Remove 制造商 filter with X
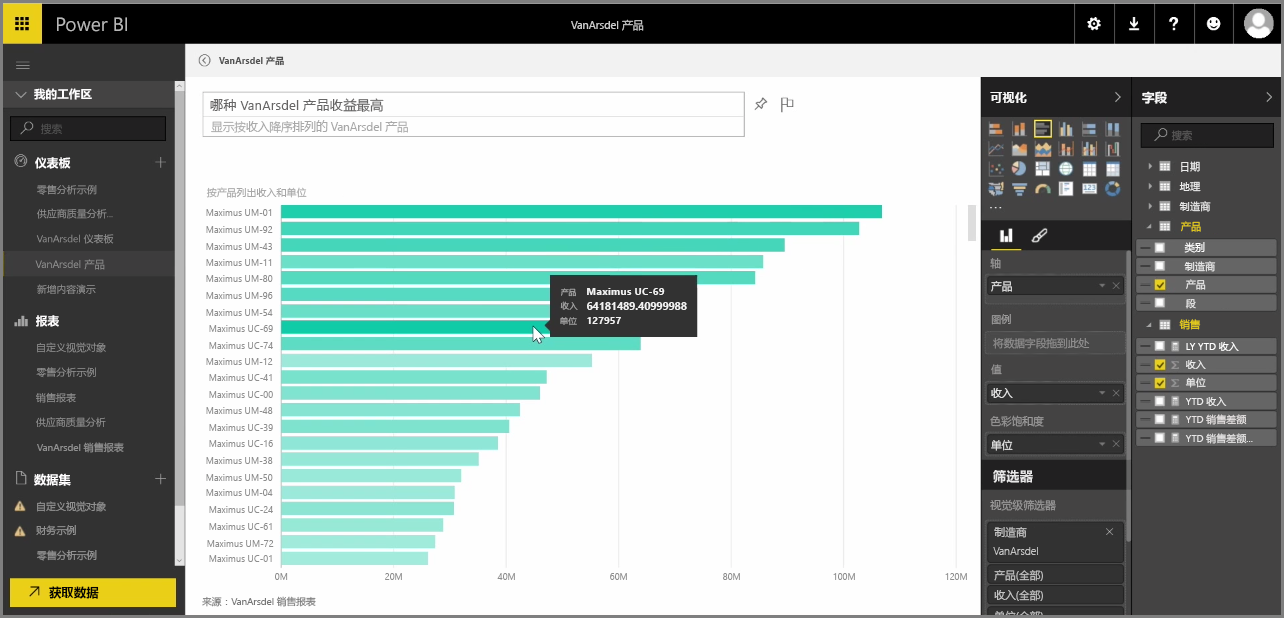The image size is (1284, 618). coord(1109,532)
